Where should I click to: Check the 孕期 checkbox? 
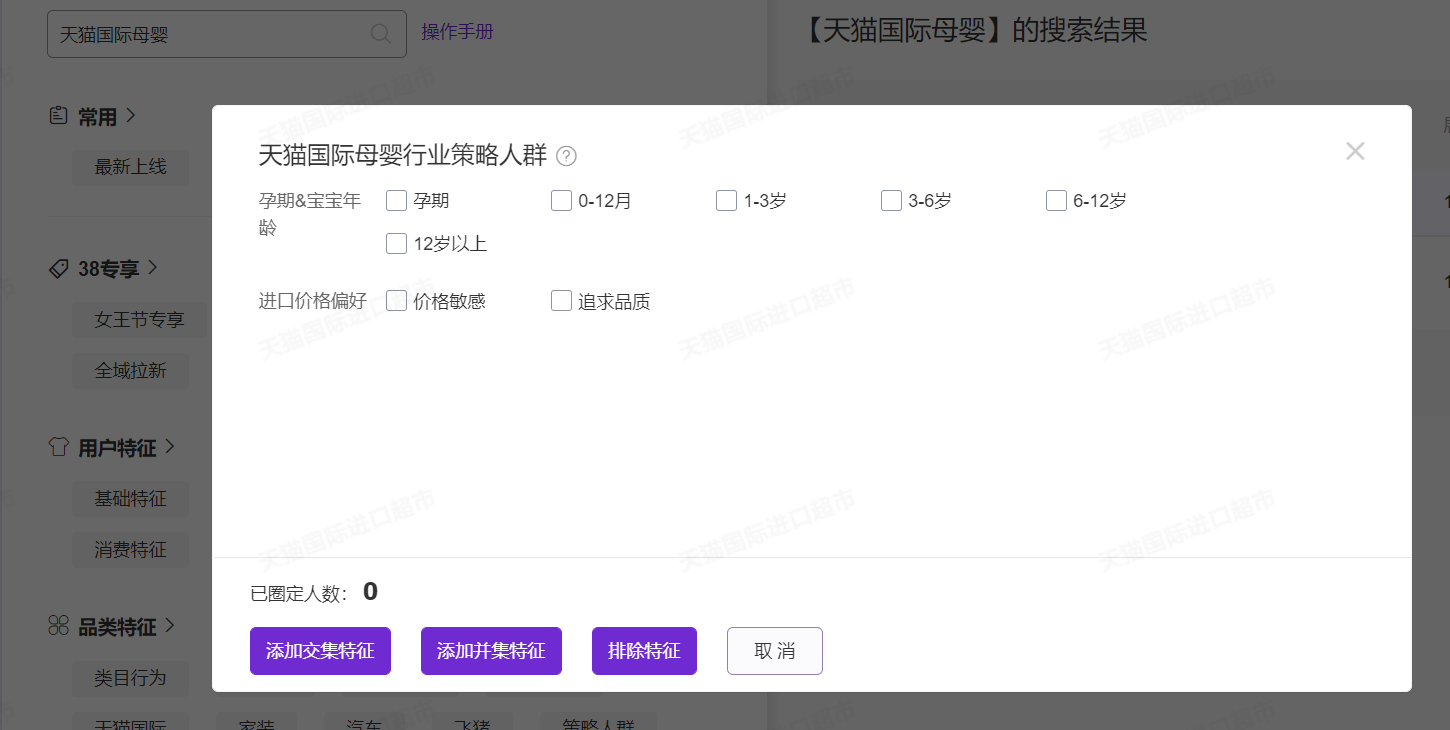coord(396,201)
